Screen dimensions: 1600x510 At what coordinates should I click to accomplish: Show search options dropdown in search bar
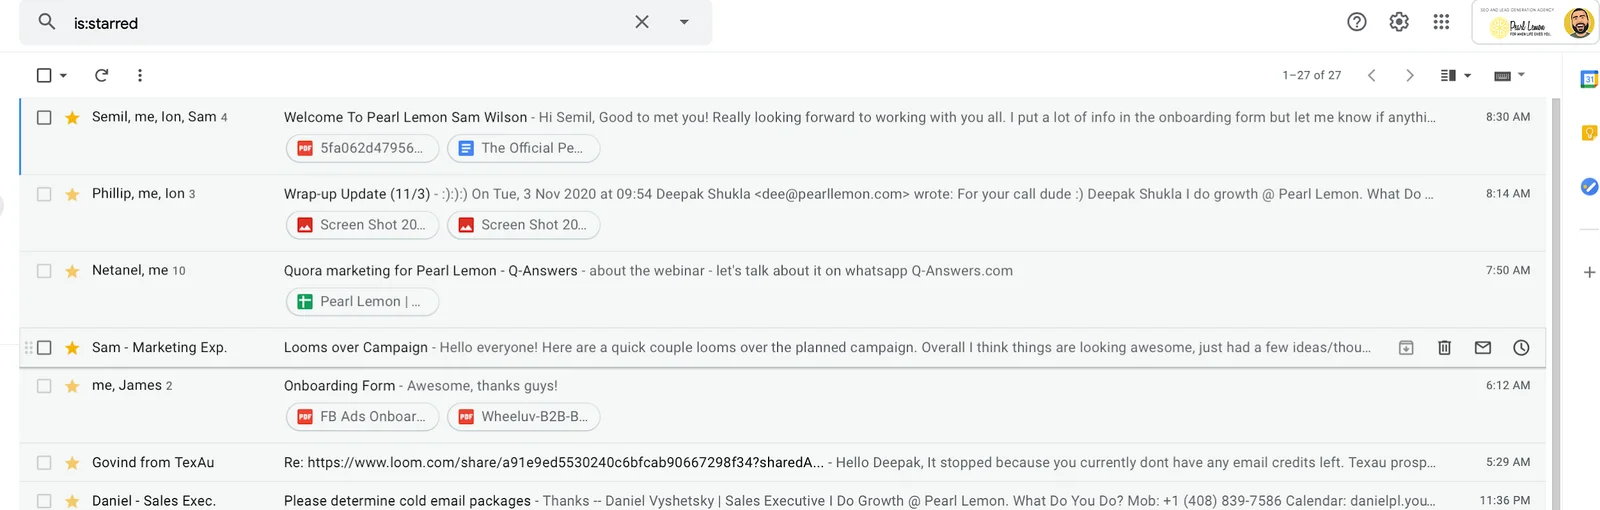coord(684,22)
